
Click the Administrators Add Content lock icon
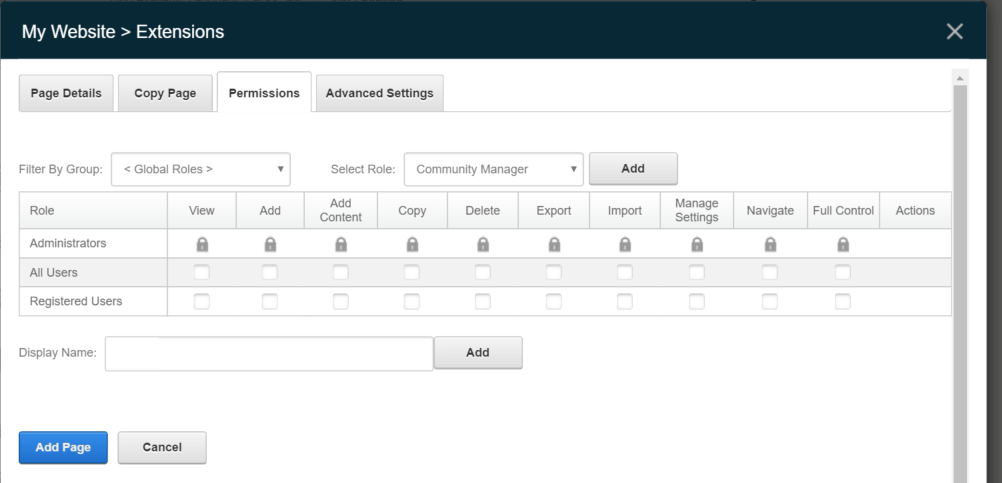[x=341, y=244]
